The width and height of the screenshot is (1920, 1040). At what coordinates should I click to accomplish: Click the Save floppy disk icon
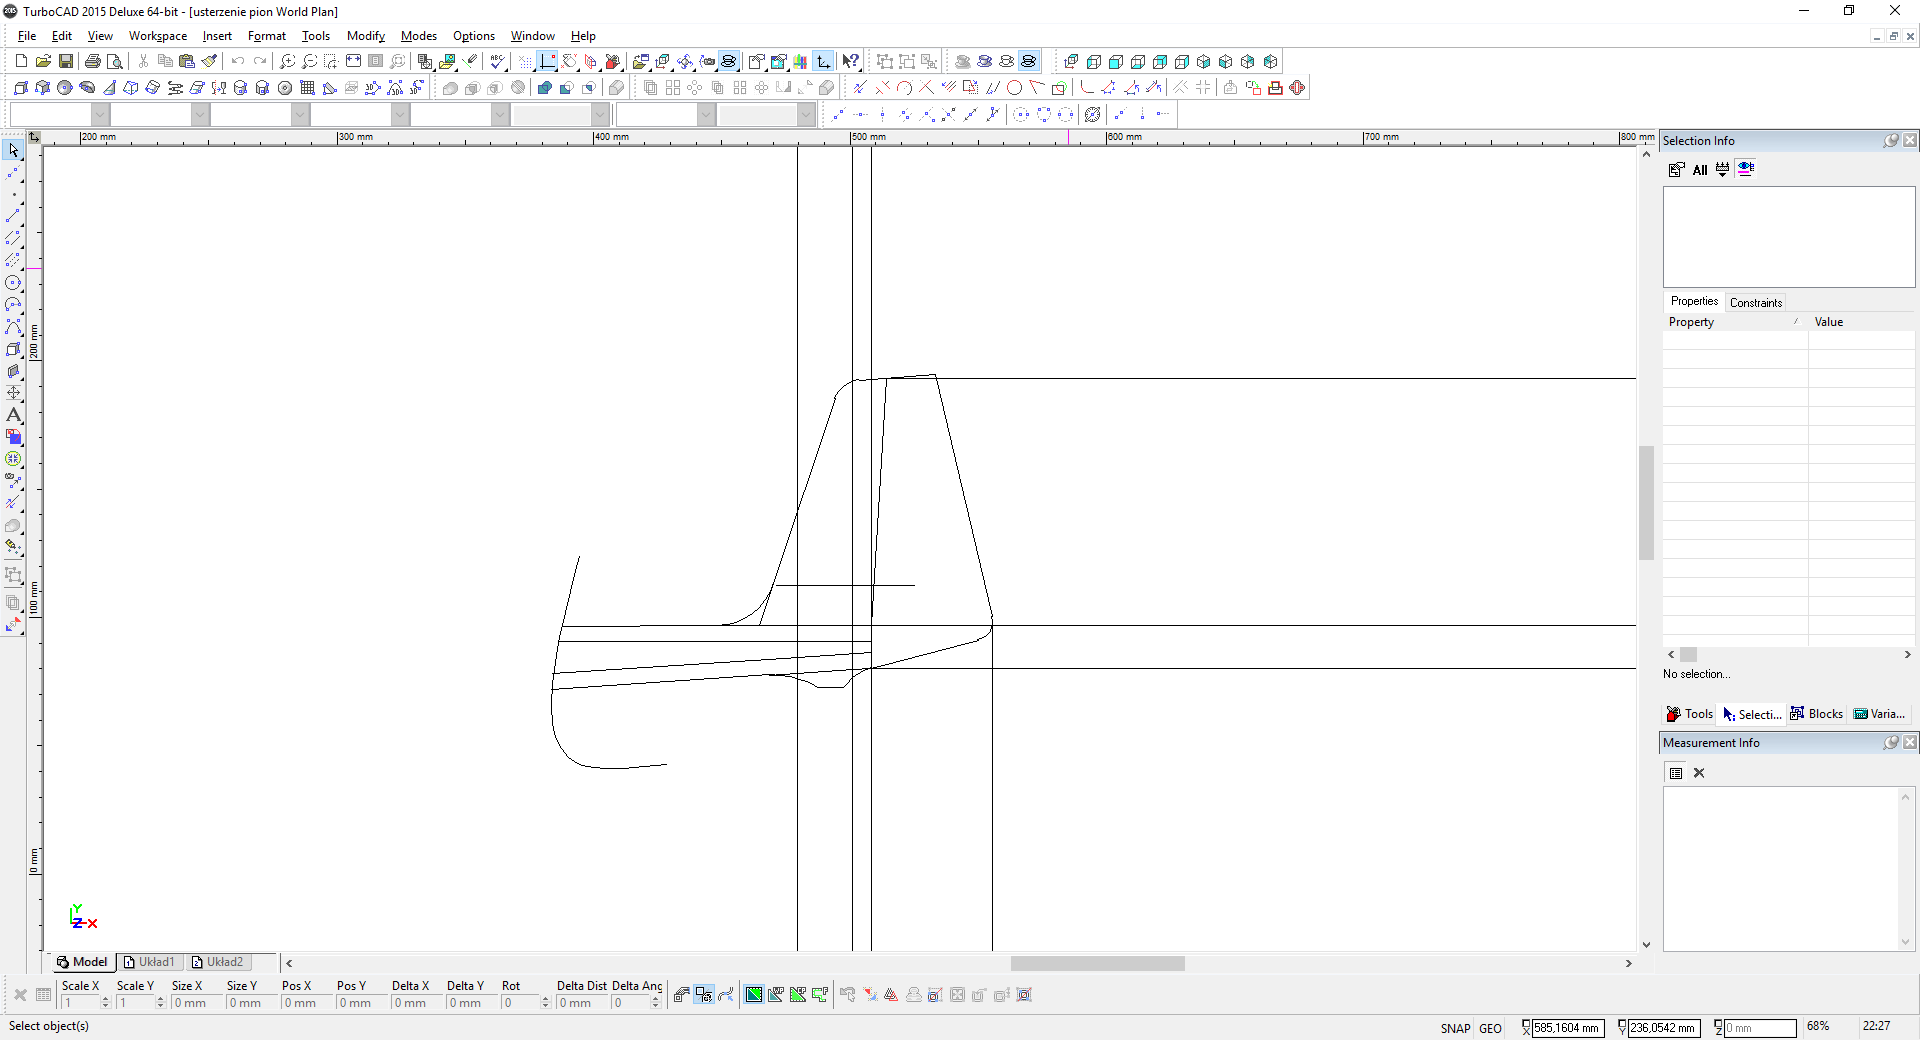click(x=66, y=62)
